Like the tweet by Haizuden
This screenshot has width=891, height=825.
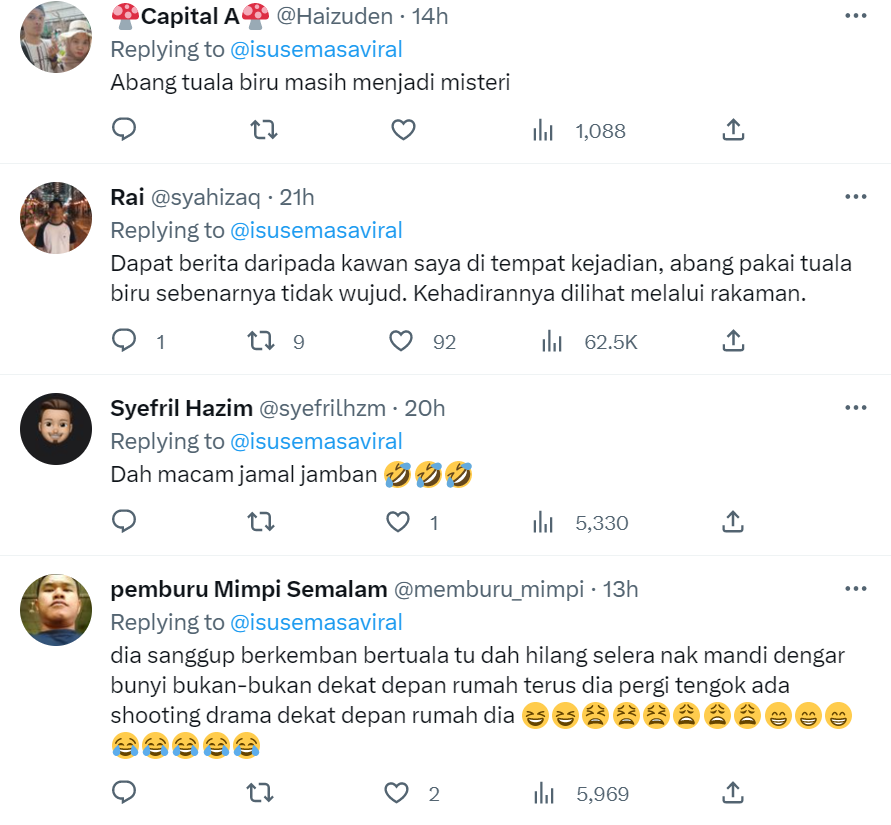(x=403, y=130)
